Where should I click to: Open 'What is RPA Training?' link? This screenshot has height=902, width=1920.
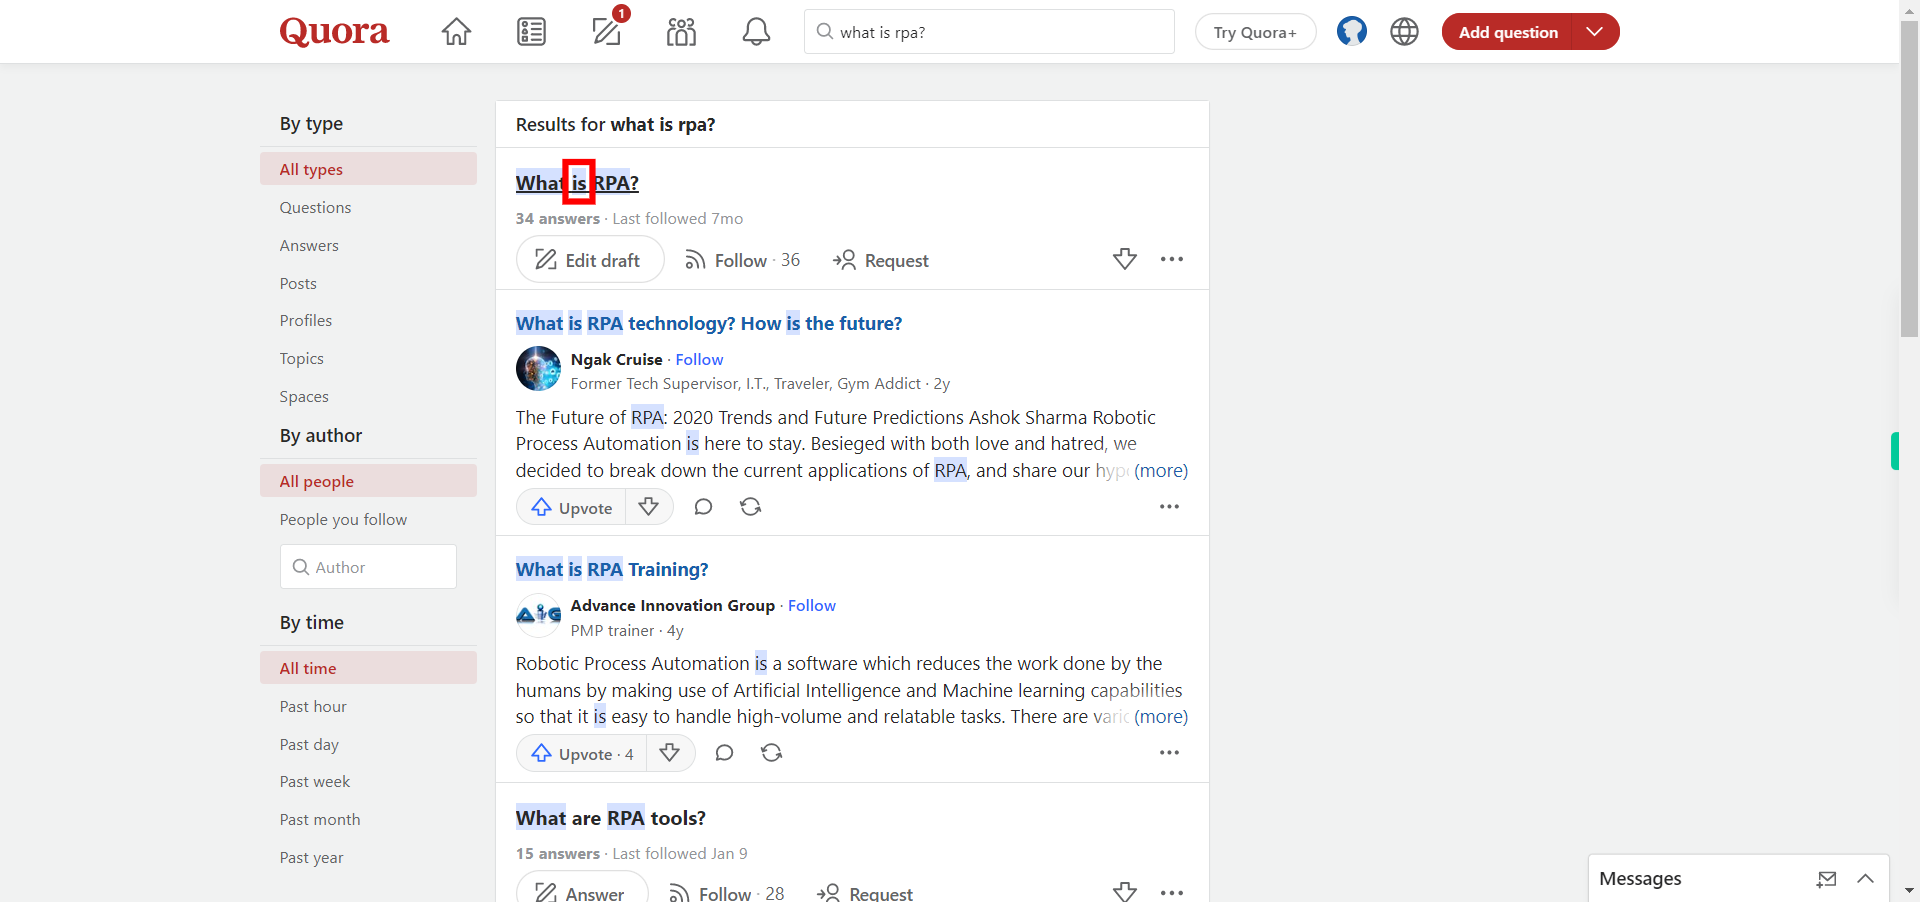[x=612, y=569]
